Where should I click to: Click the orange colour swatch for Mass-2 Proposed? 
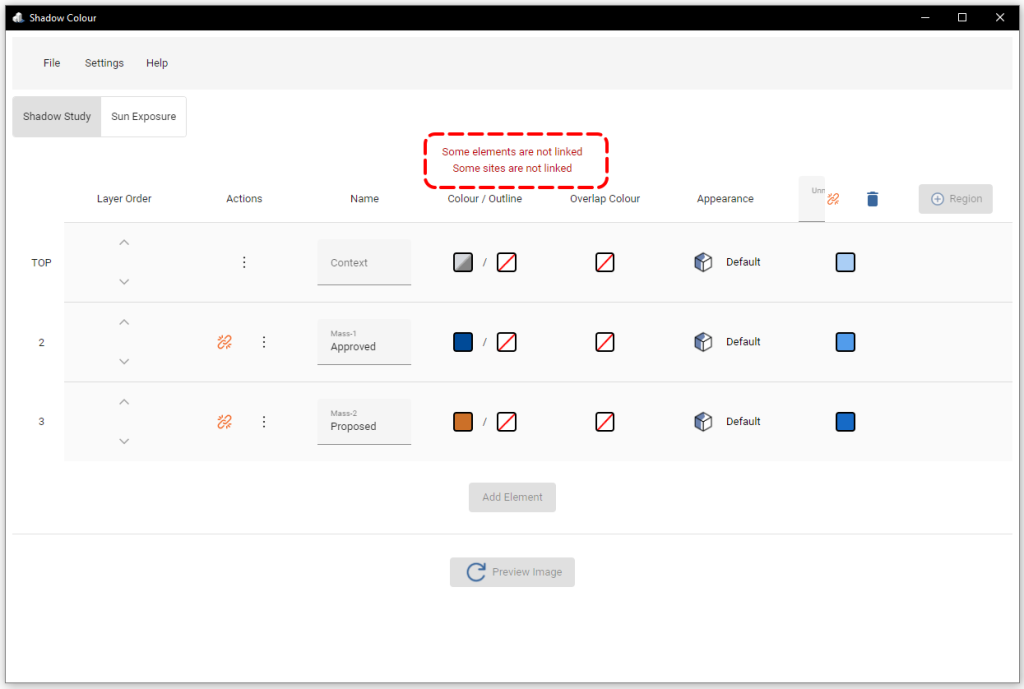click(462, 421)
